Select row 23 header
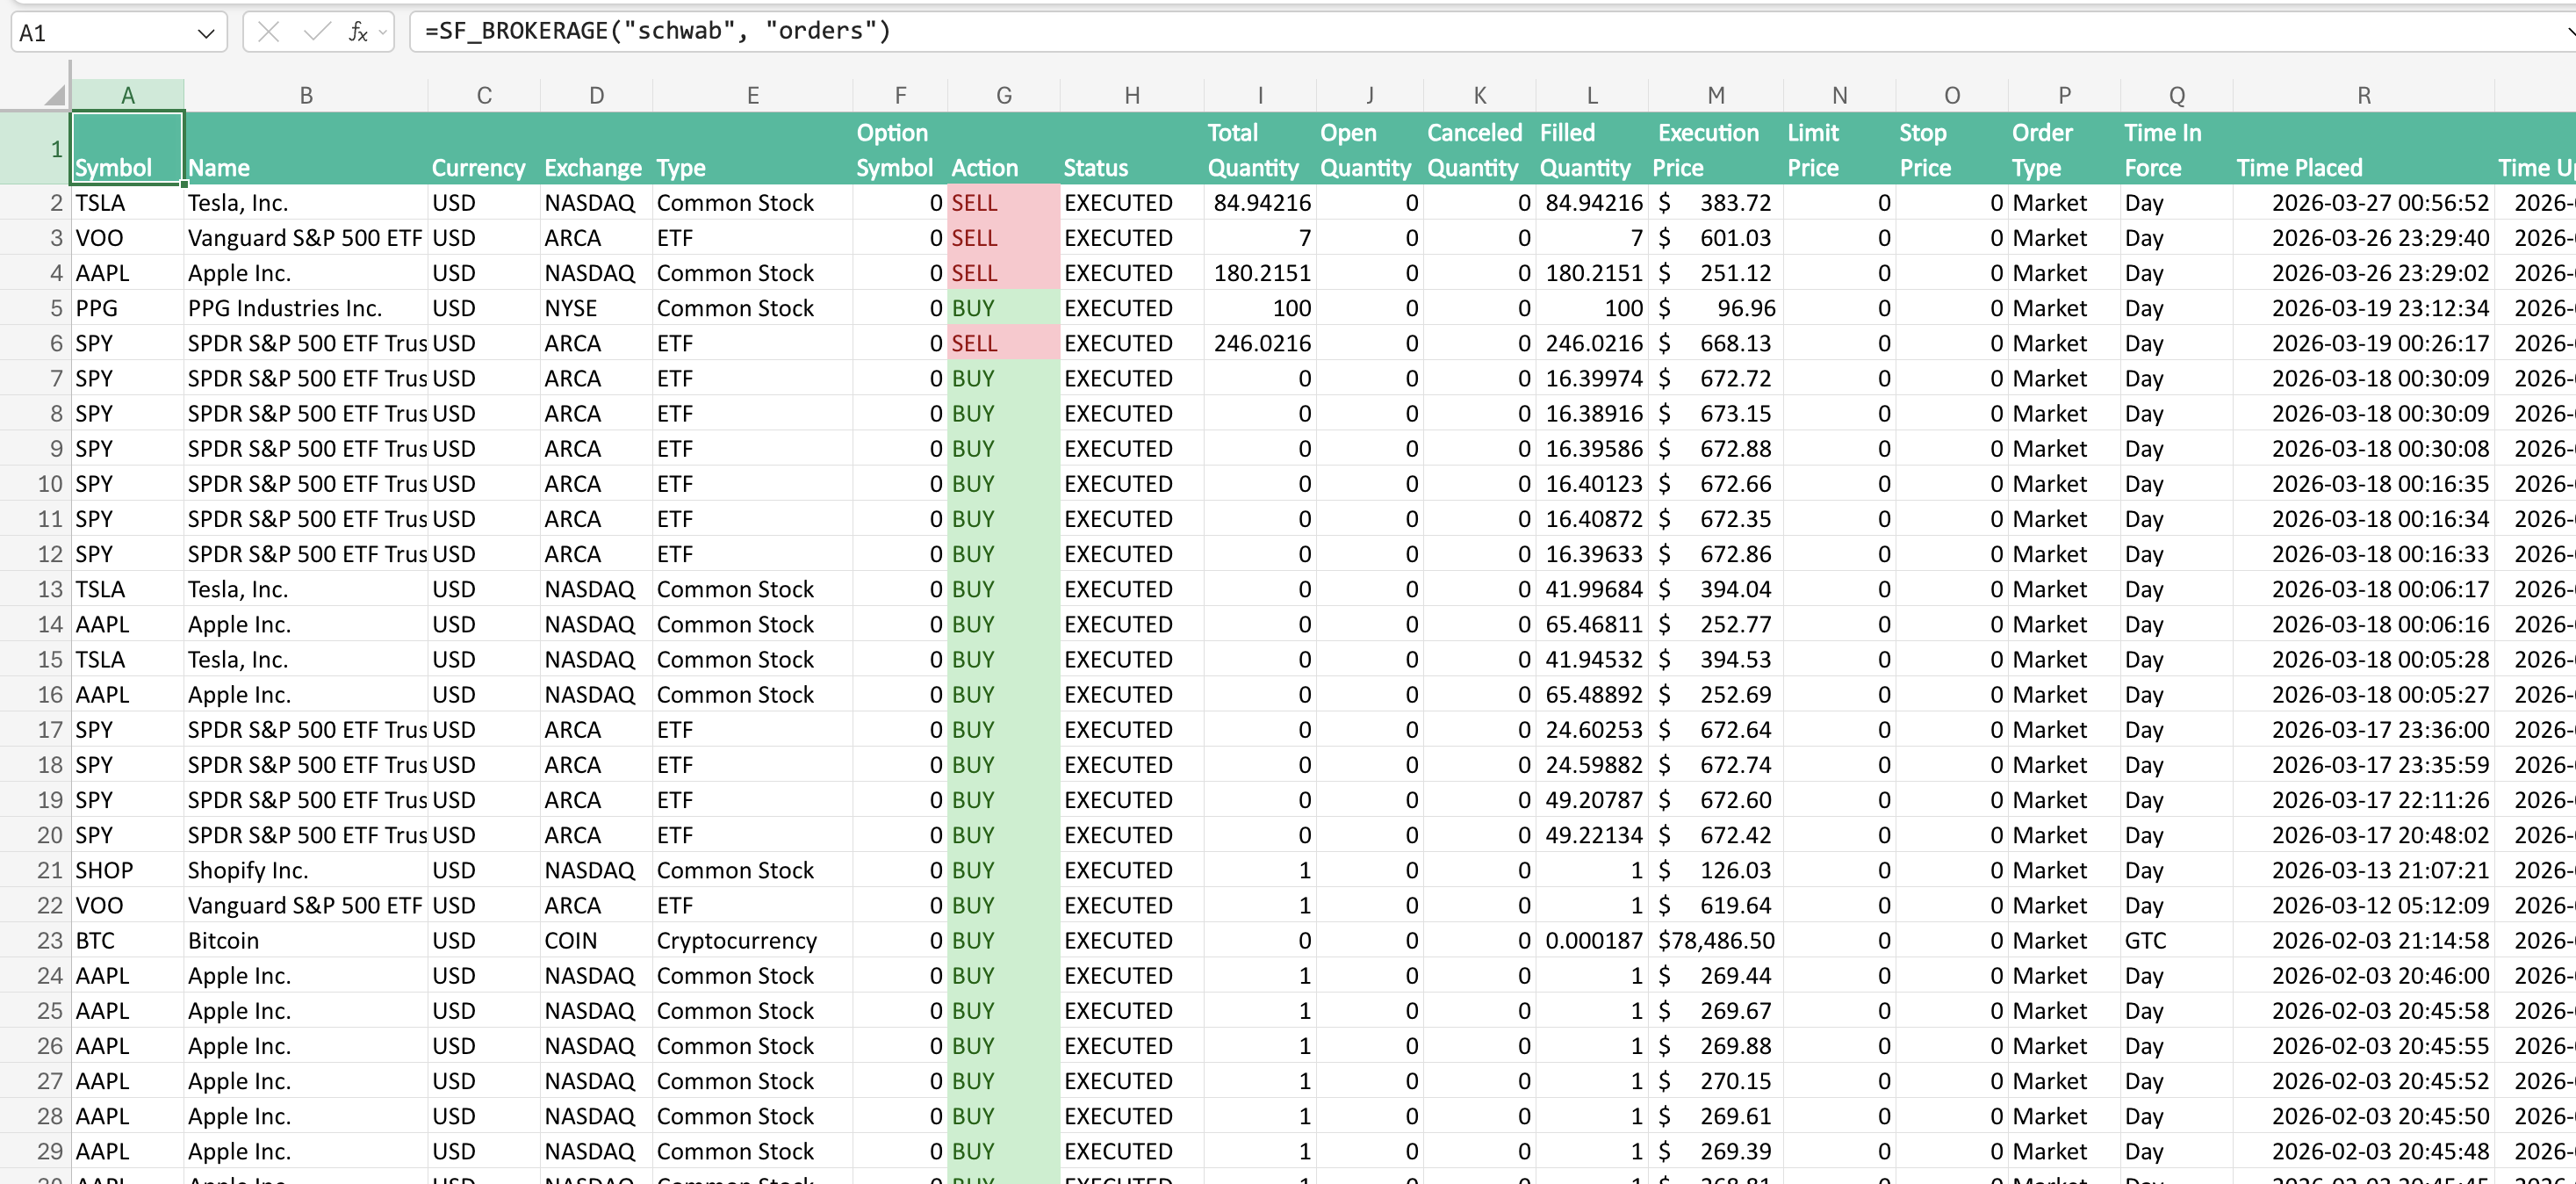 [x=35, y=940]
